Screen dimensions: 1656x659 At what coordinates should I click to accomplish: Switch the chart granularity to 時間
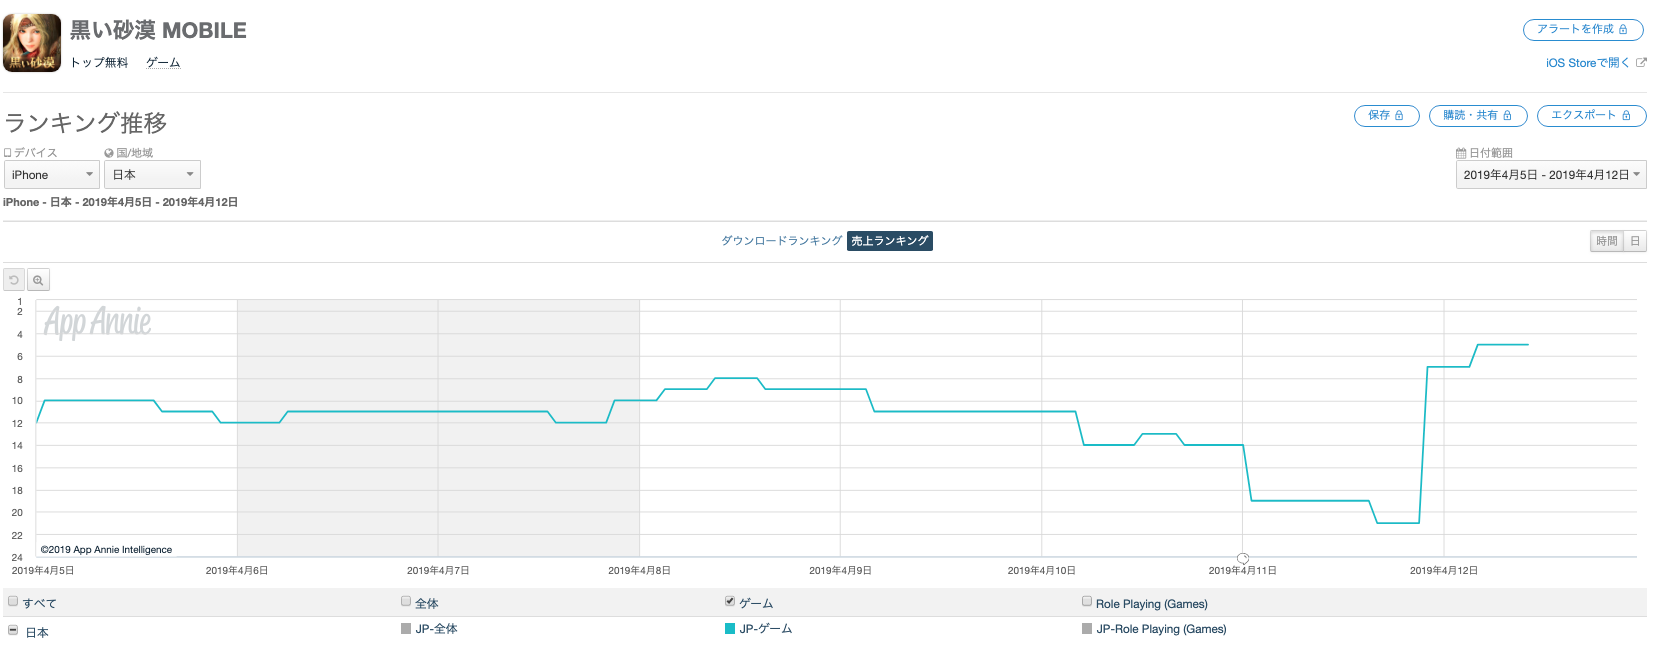click(1607, 241)
